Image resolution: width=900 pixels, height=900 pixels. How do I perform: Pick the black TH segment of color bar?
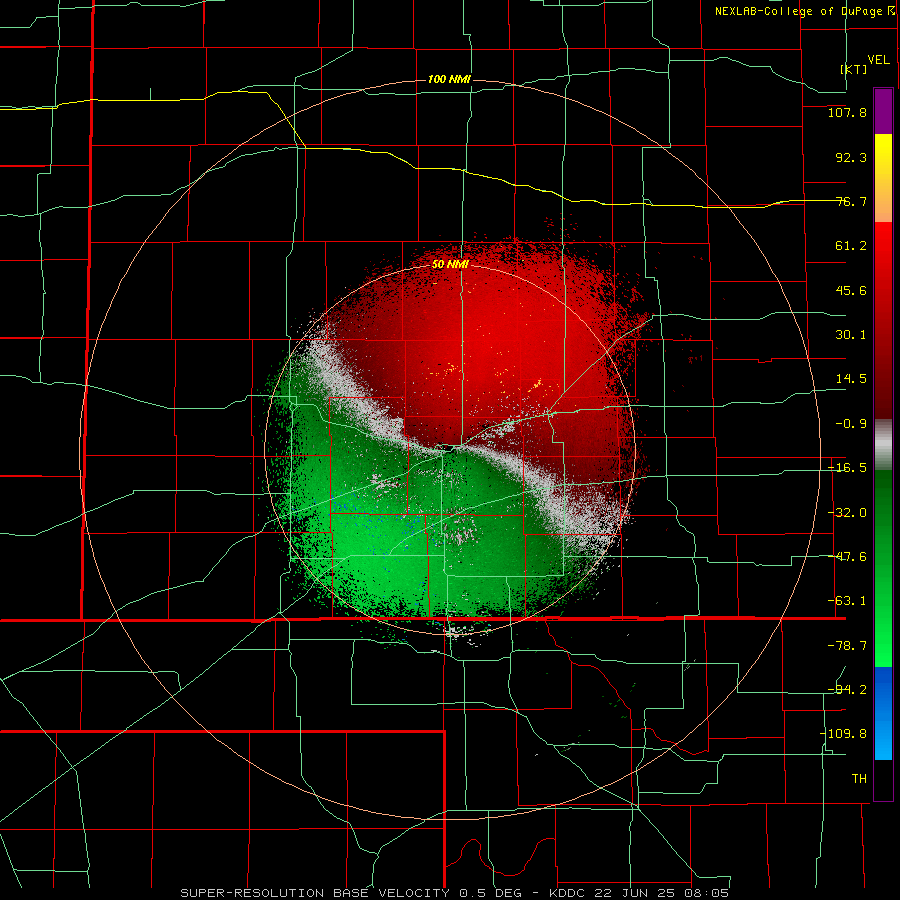(883, 779)
